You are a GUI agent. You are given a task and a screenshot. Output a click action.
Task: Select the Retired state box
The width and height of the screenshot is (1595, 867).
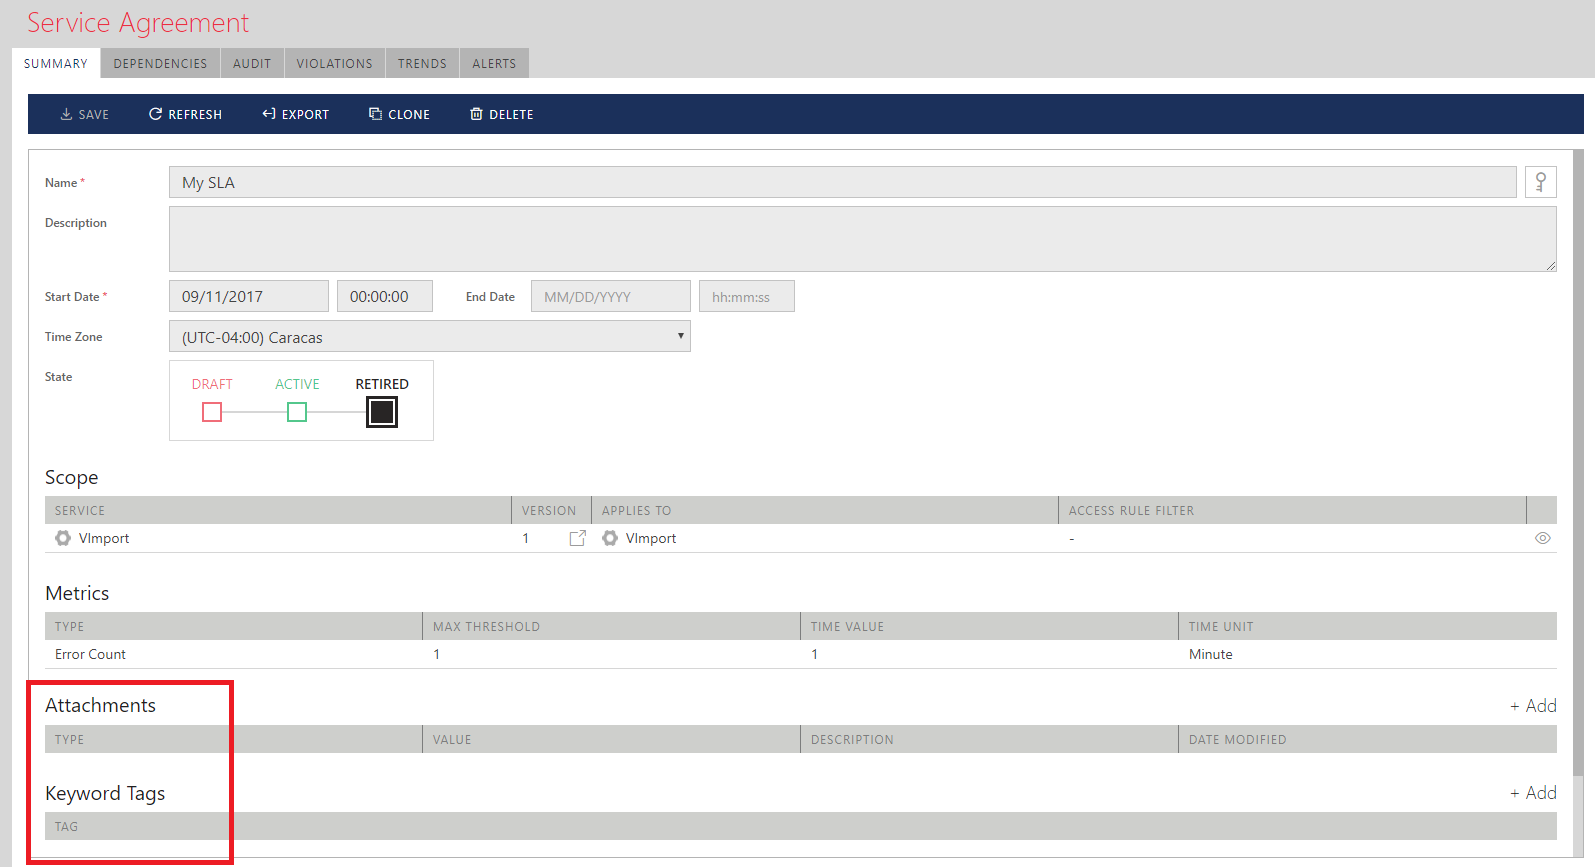tap(382, 412)
